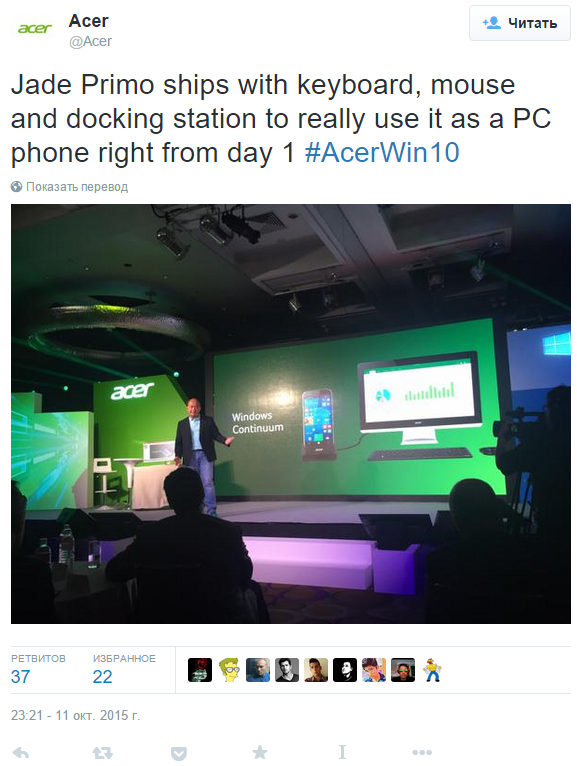Image resolution: width=577 pixels, height=766 pixels.
Task: Open tweet timestamp 23:21 - 11 окт. 2015
Action: 75,715
